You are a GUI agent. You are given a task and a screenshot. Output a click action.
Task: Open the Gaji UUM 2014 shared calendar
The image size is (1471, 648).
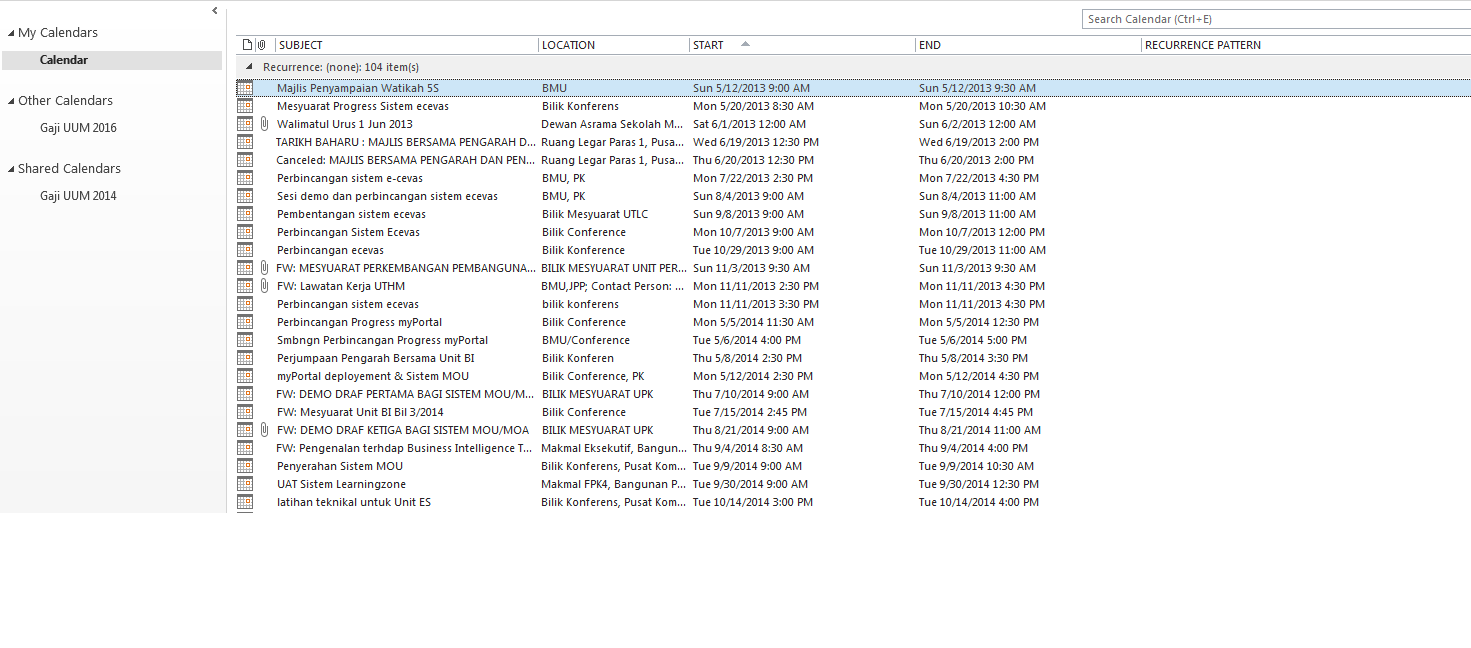point(78,196)
